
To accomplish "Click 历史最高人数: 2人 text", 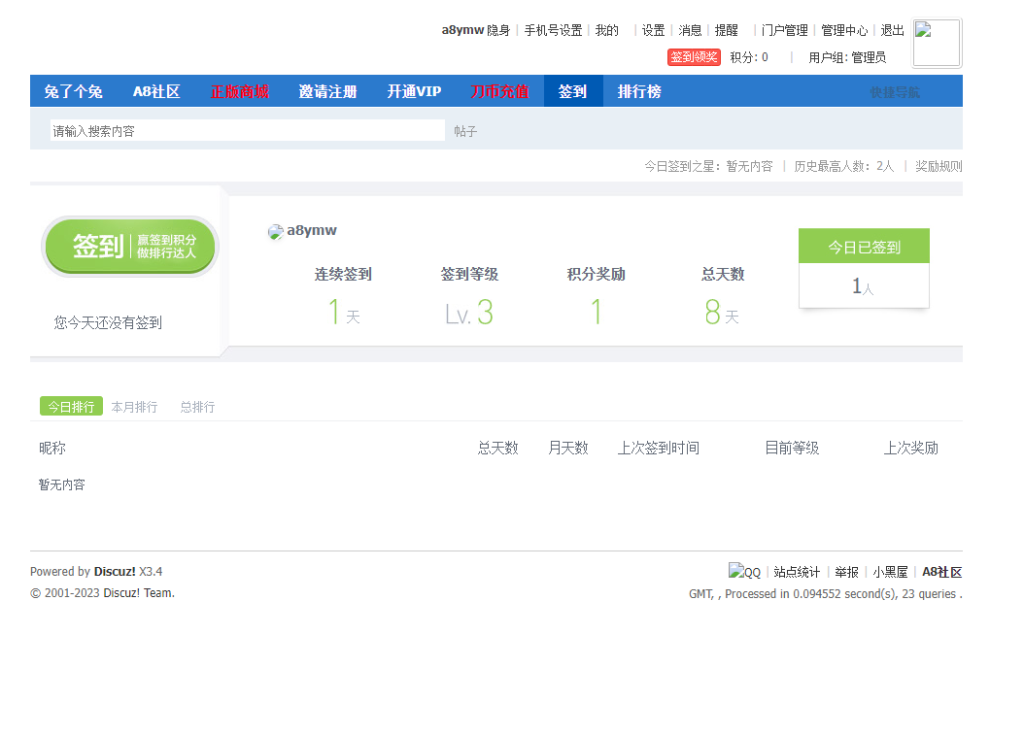I will [x=844, y=167].
